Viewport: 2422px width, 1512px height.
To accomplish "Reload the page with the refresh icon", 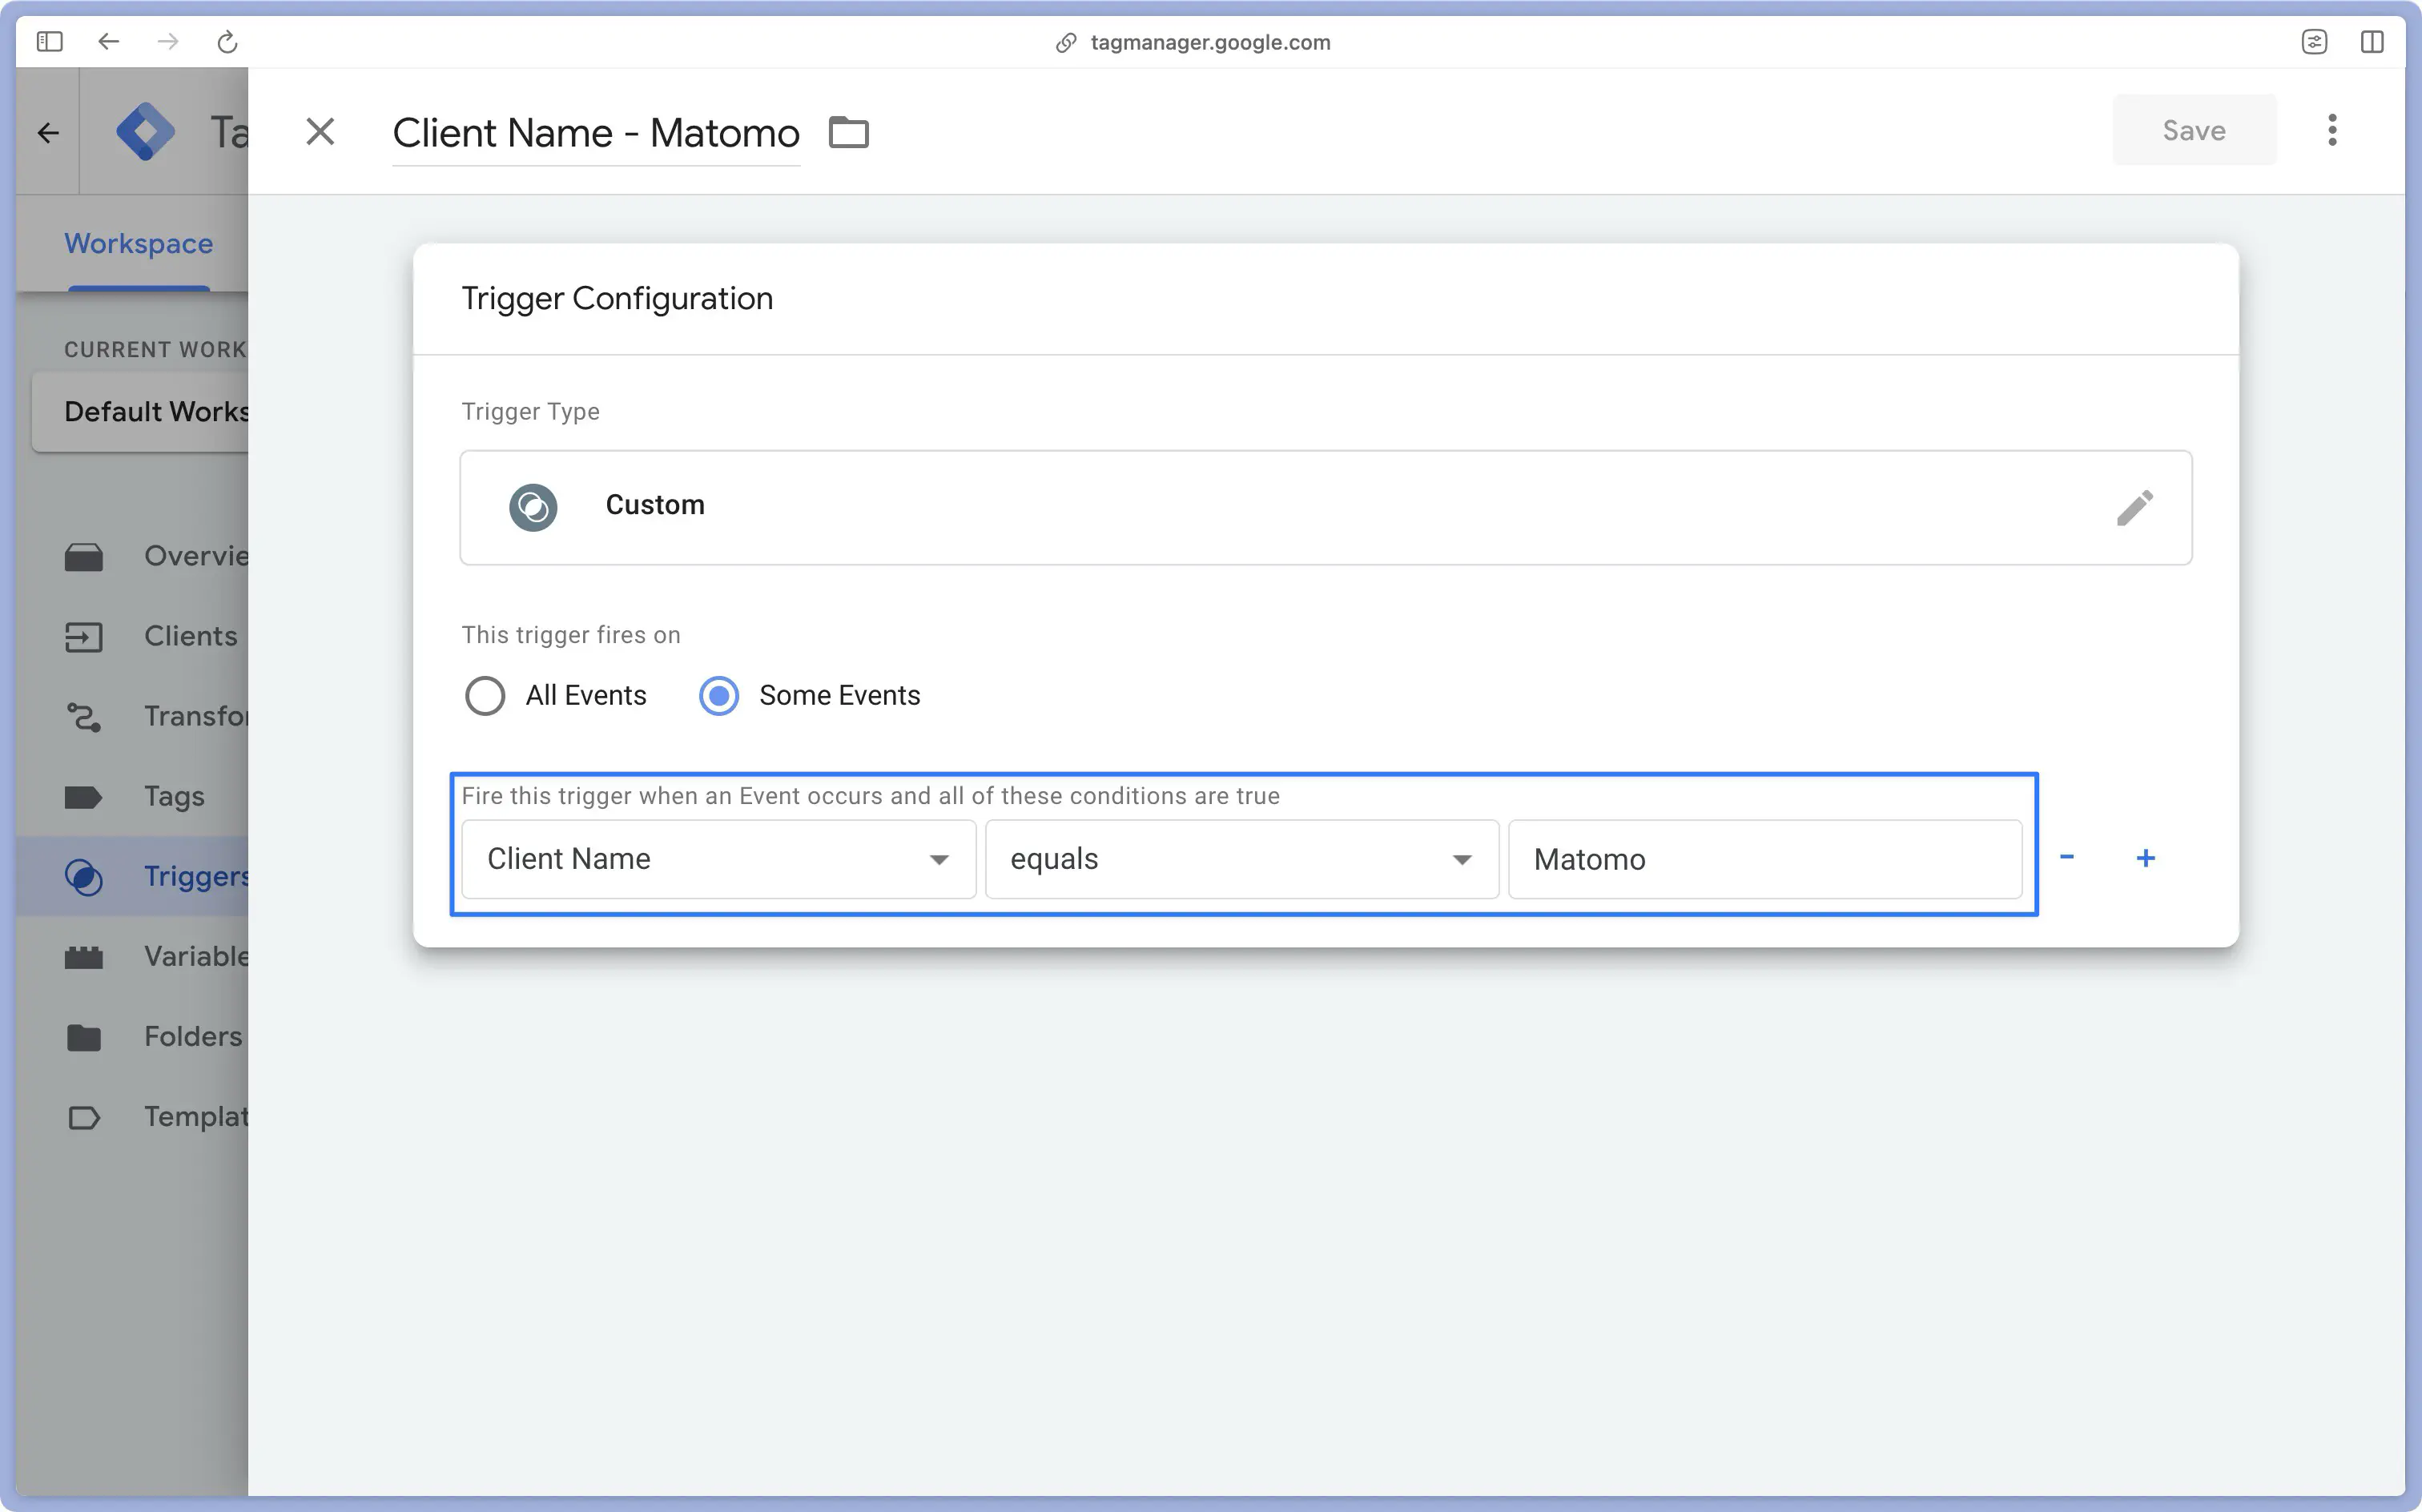I will click(x=227, y=42).
